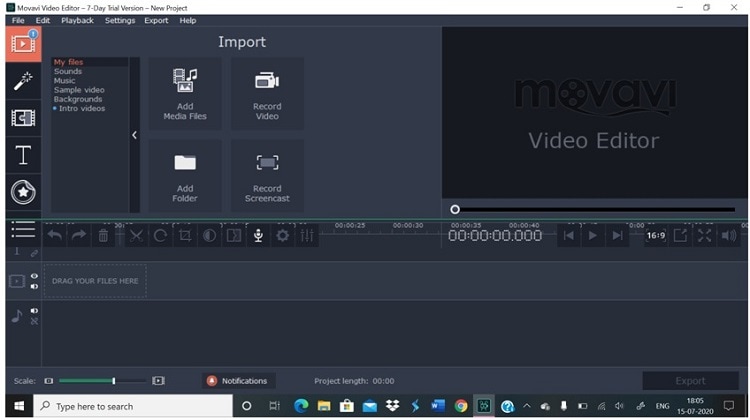Mute the audio track
The height and width of the screenshot is (420, 750).
tap(34, 311)
